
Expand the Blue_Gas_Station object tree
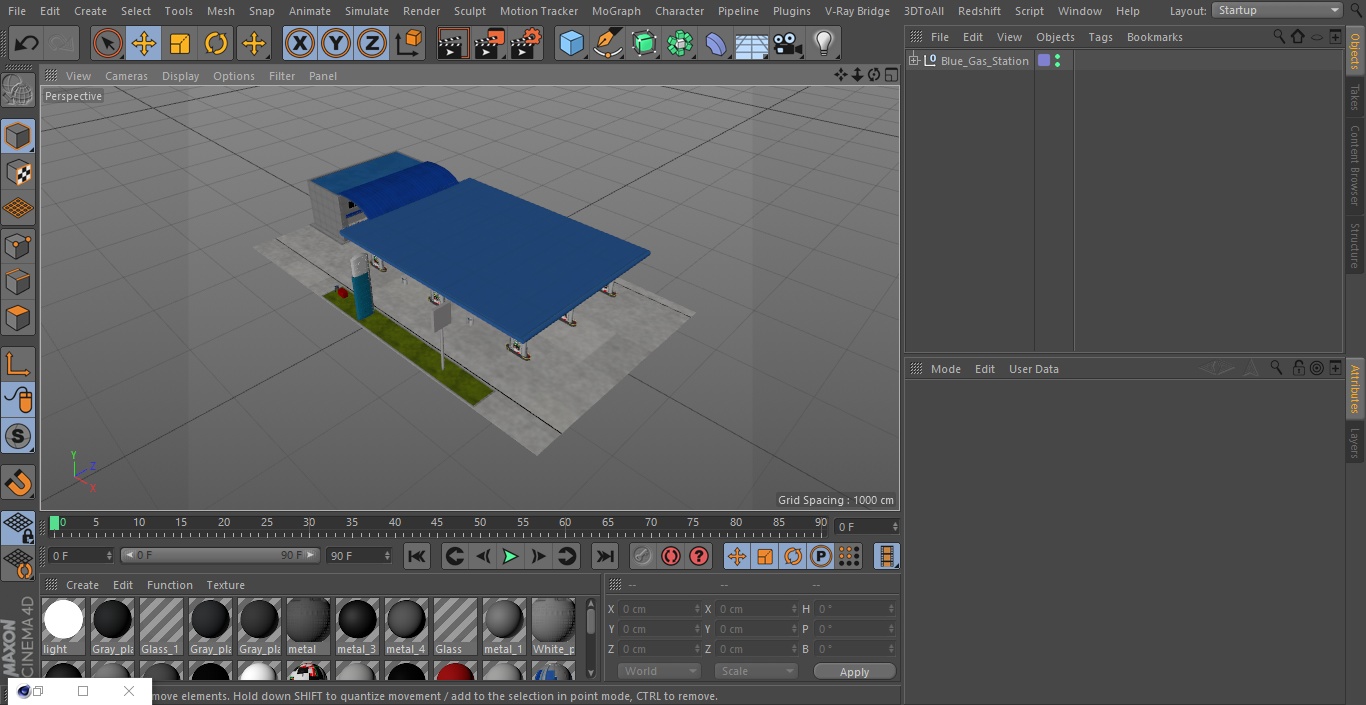click(x=914, y=61)
